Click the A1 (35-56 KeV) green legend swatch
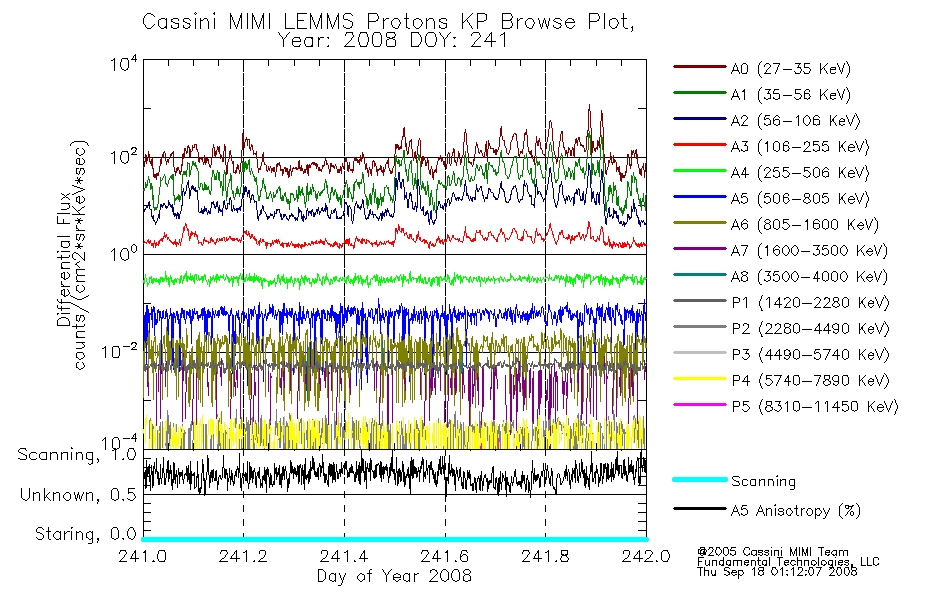 tap(700, 93)
